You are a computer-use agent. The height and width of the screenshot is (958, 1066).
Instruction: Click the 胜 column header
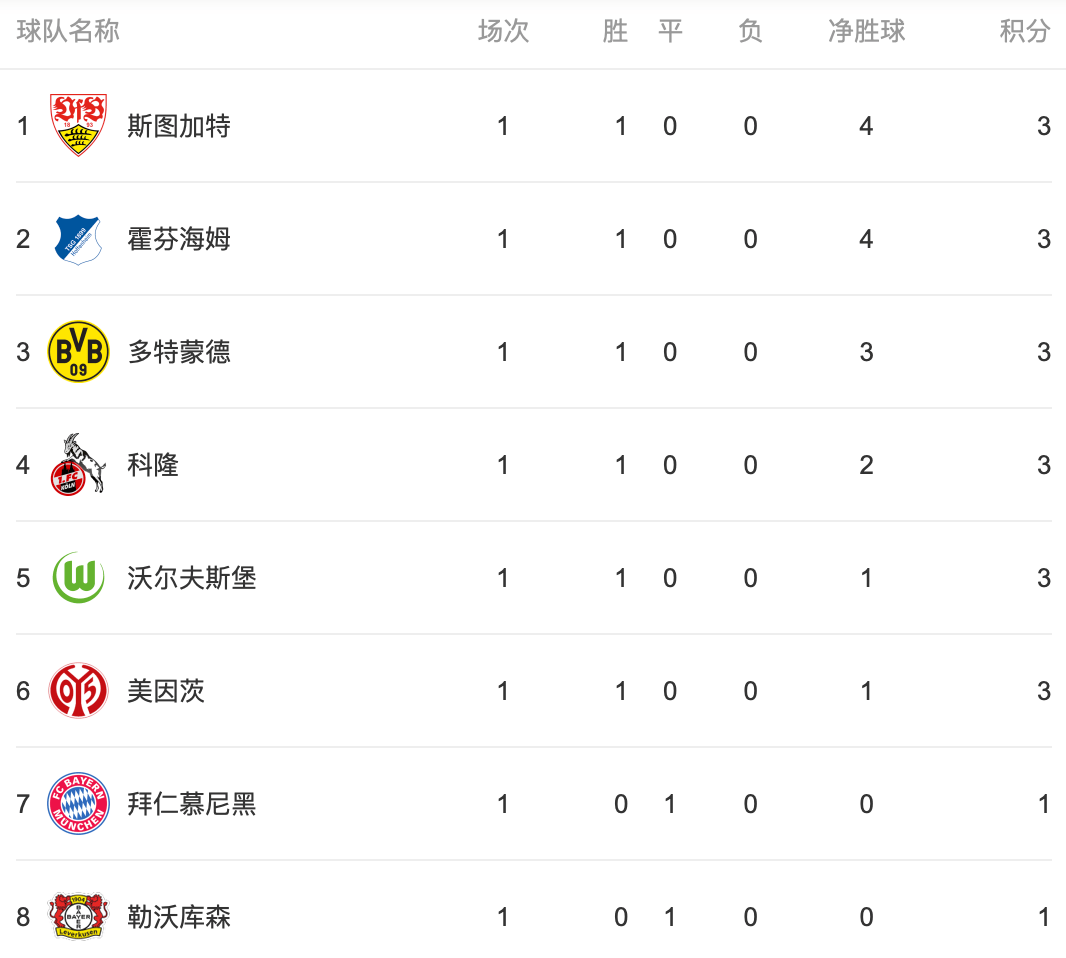click(x=615, y=32)
